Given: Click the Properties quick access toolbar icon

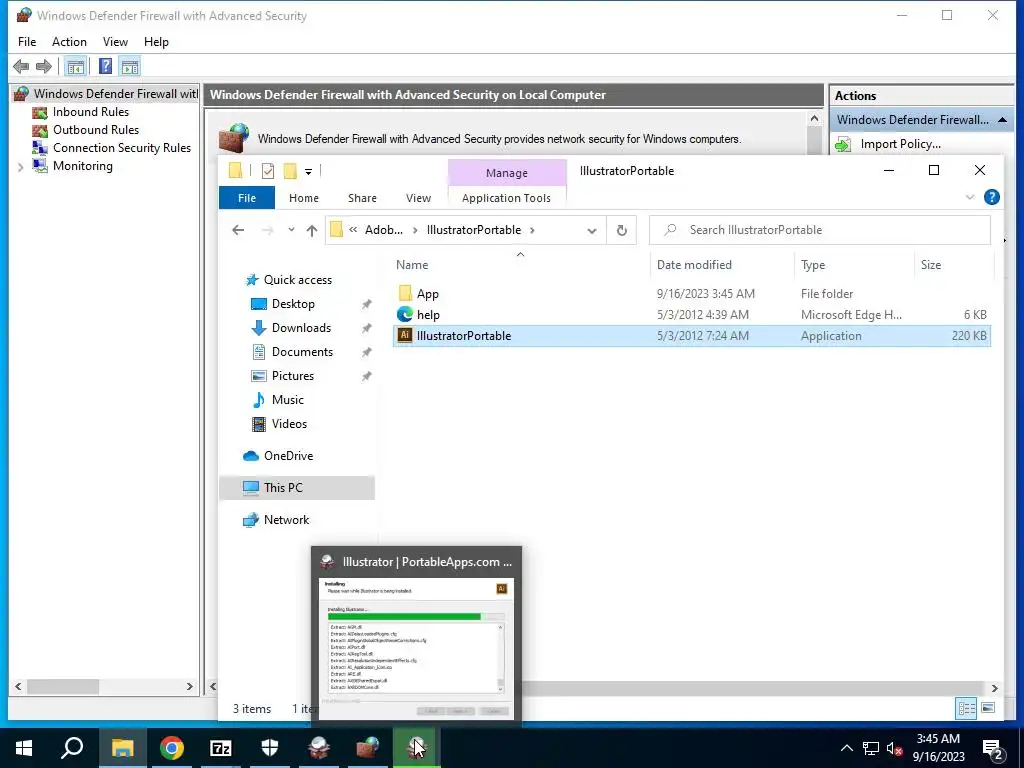Looking at the screenshot, I should pyautogui.click(x=268, y=171).
